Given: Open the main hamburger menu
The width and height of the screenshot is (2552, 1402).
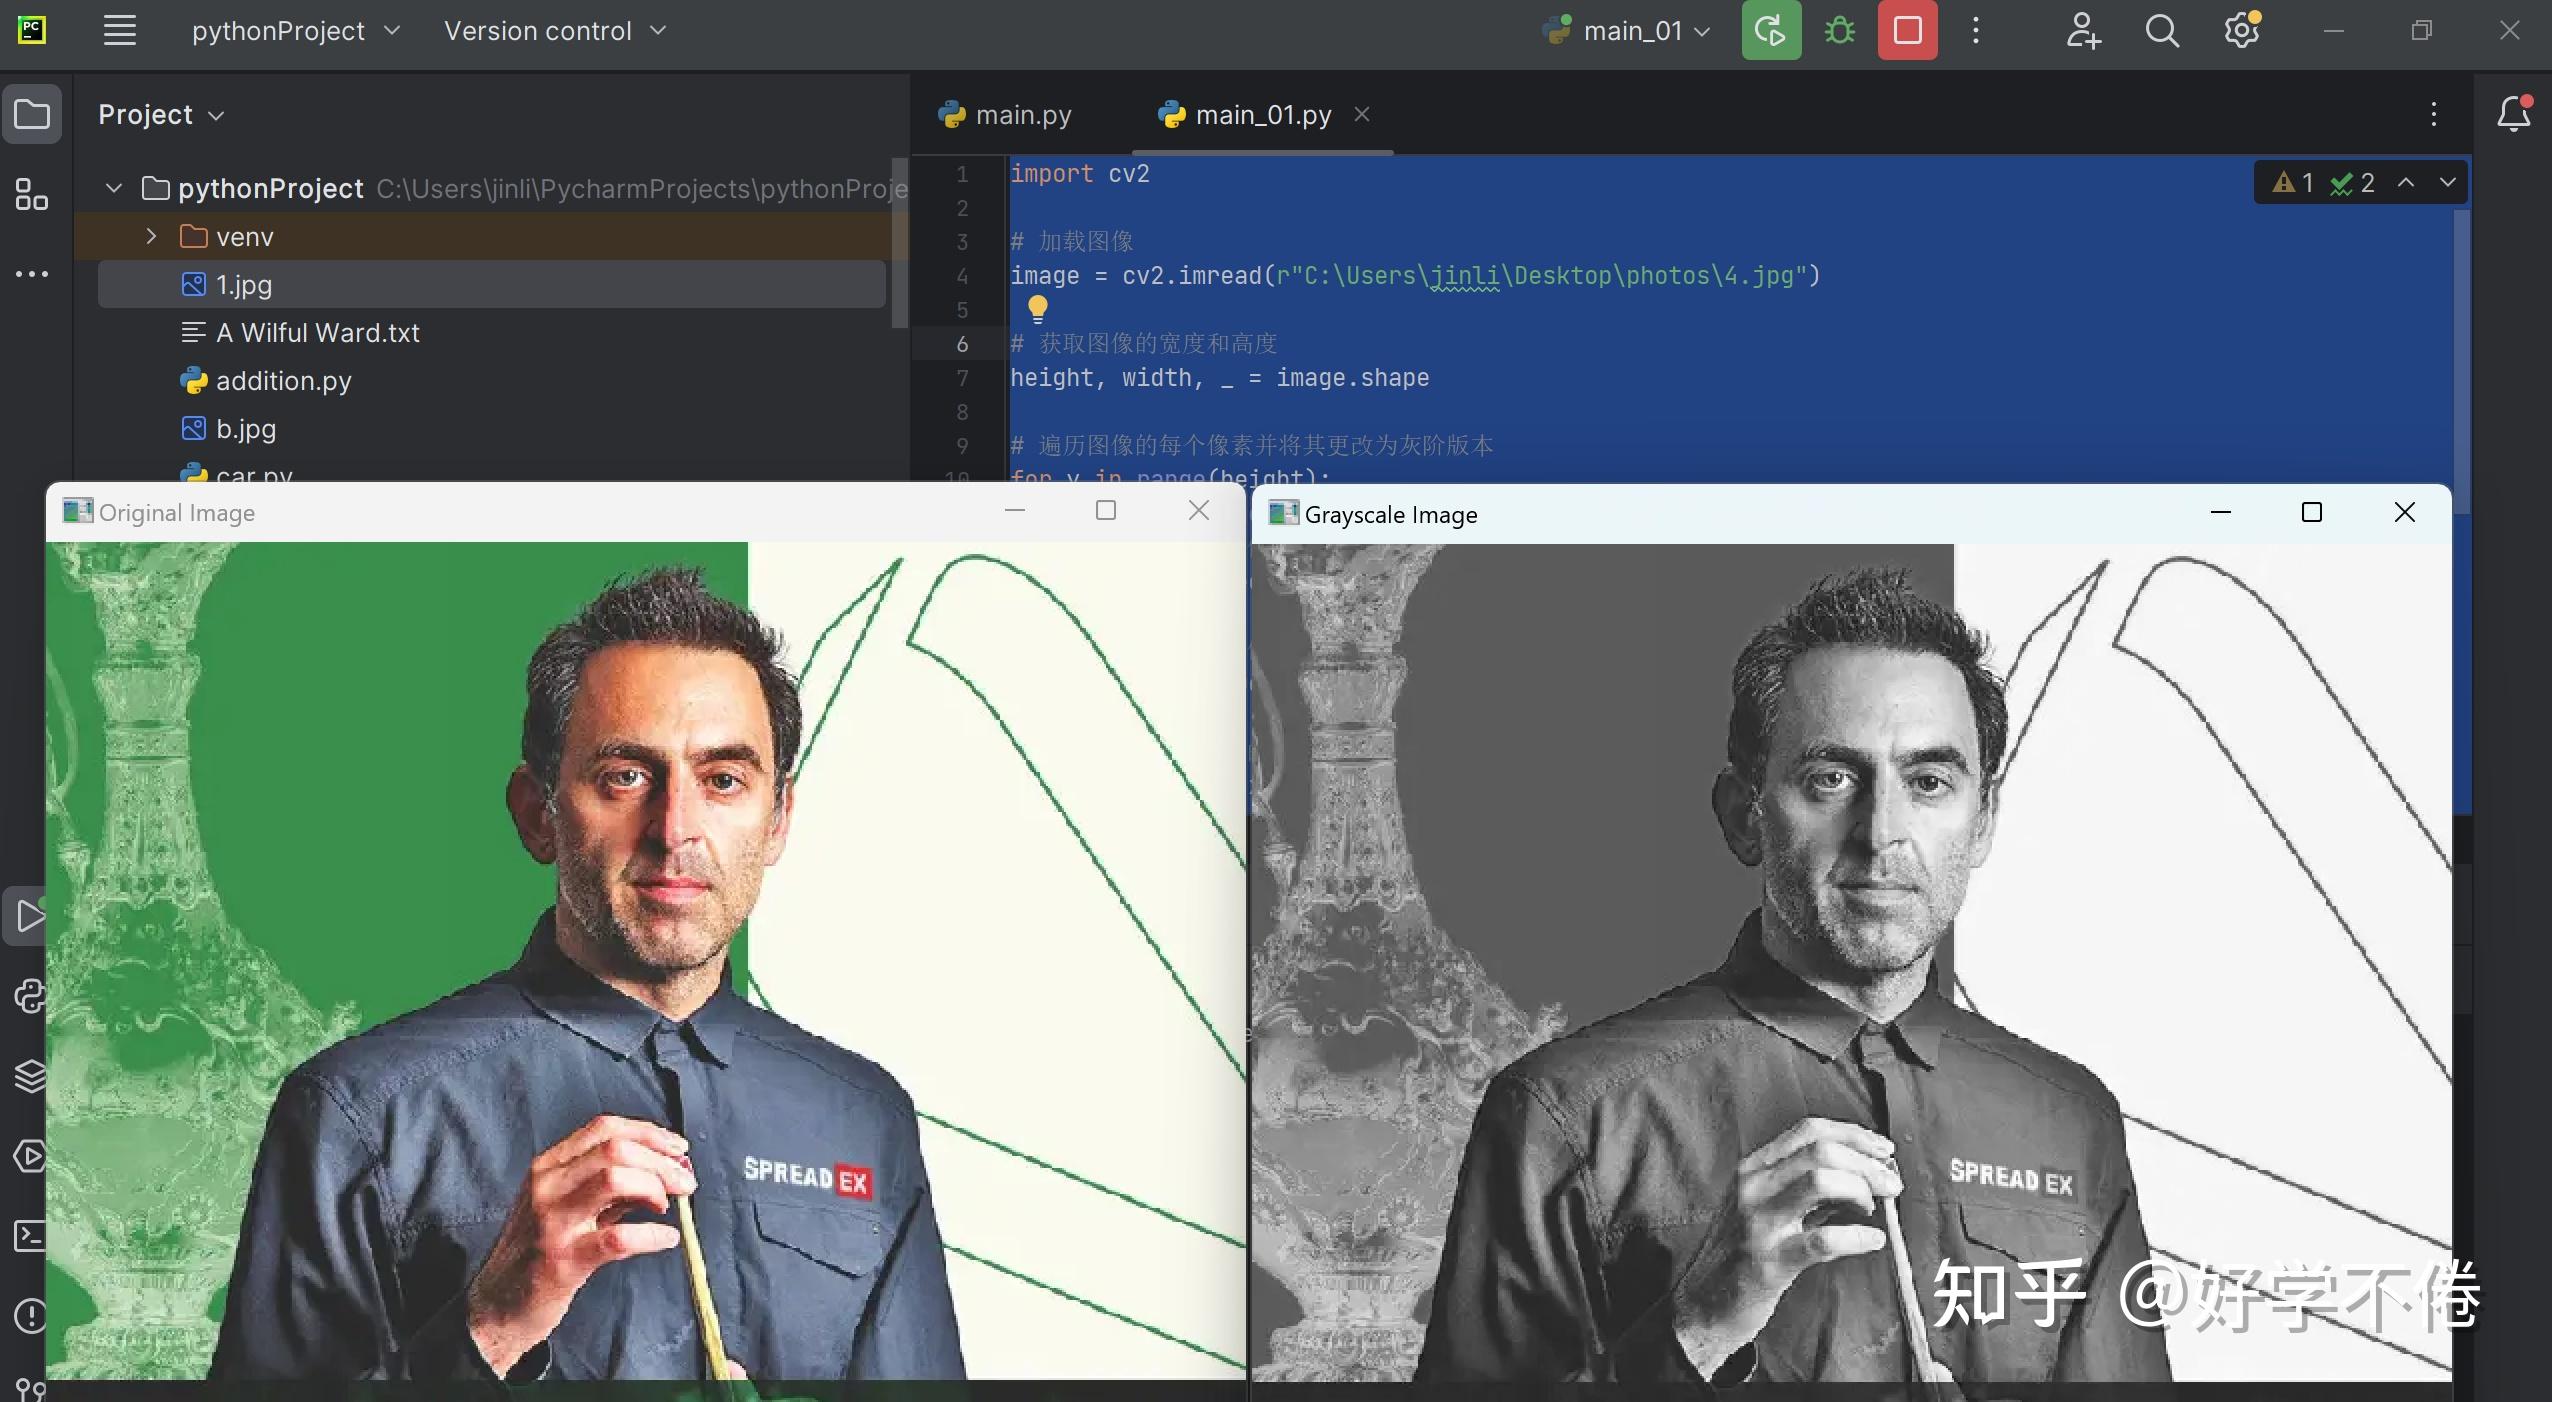Looking at the screenshot, I should (x=120, y=31).
